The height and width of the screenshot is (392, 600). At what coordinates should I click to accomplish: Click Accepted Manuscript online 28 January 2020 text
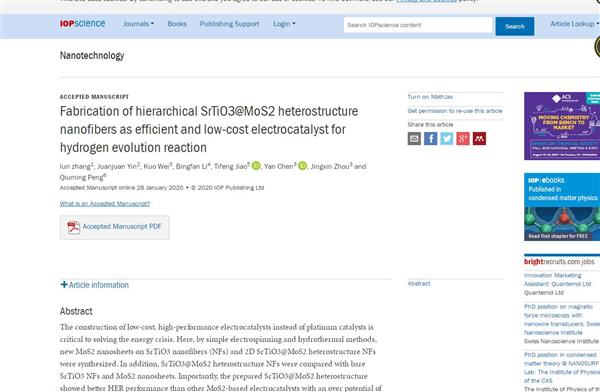121,188
